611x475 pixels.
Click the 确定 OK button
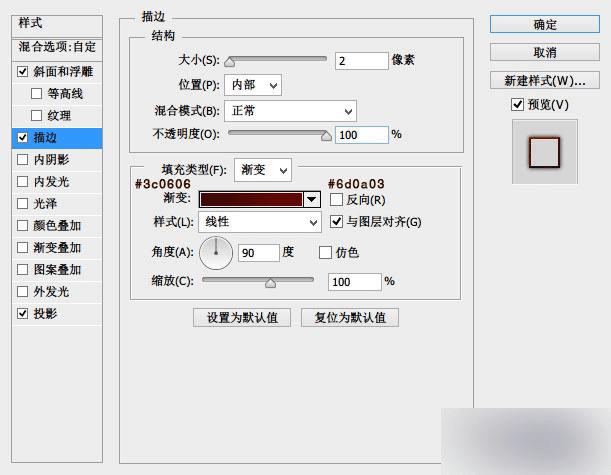(x=544, y=25)
